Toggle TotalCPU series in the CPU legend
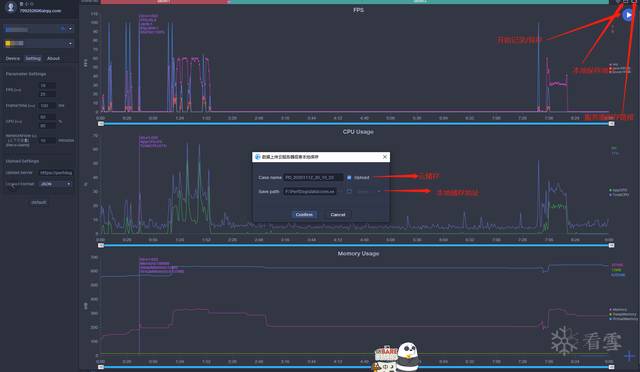The image size is (640, 372). 619,195
